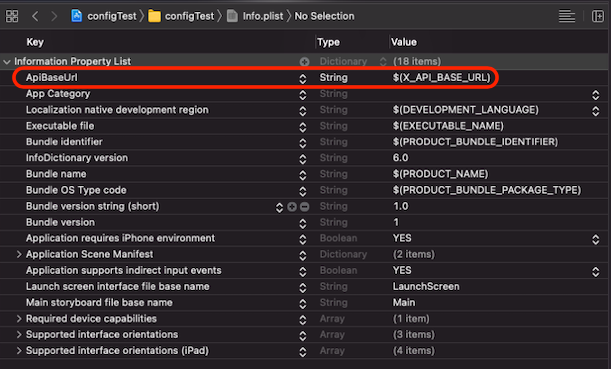Open key stepper for Supported interface orientations
Image resolution: width=611 pixels, height=369 pixels.
click(x=303, y=335)
